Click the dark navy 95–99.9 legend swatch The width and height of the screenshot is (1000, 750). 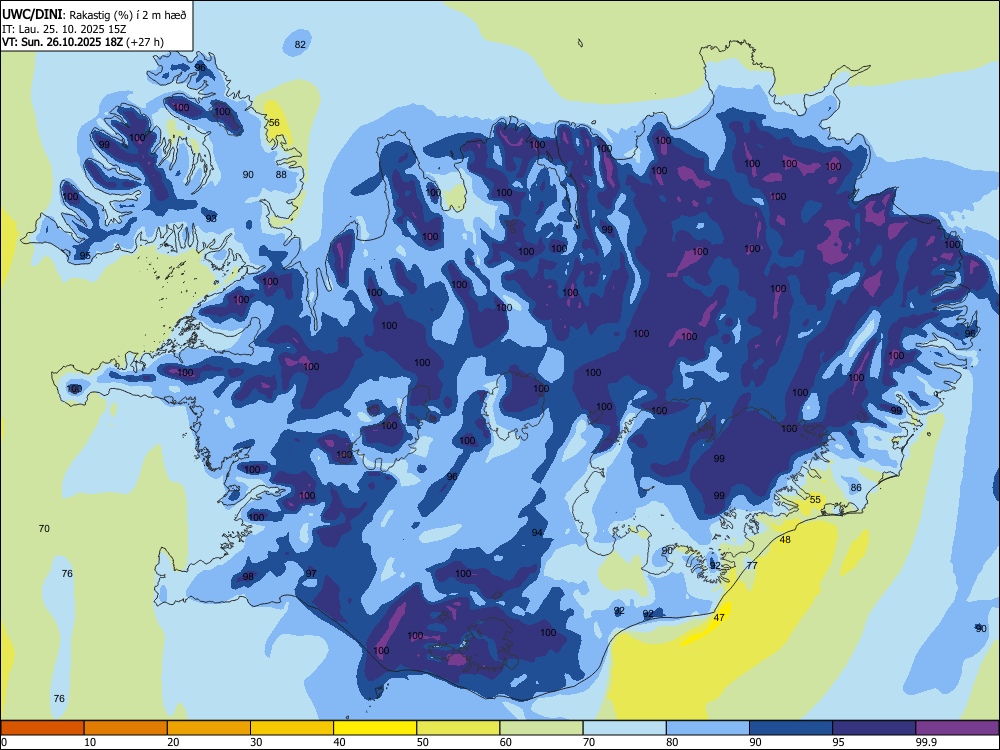874,728
